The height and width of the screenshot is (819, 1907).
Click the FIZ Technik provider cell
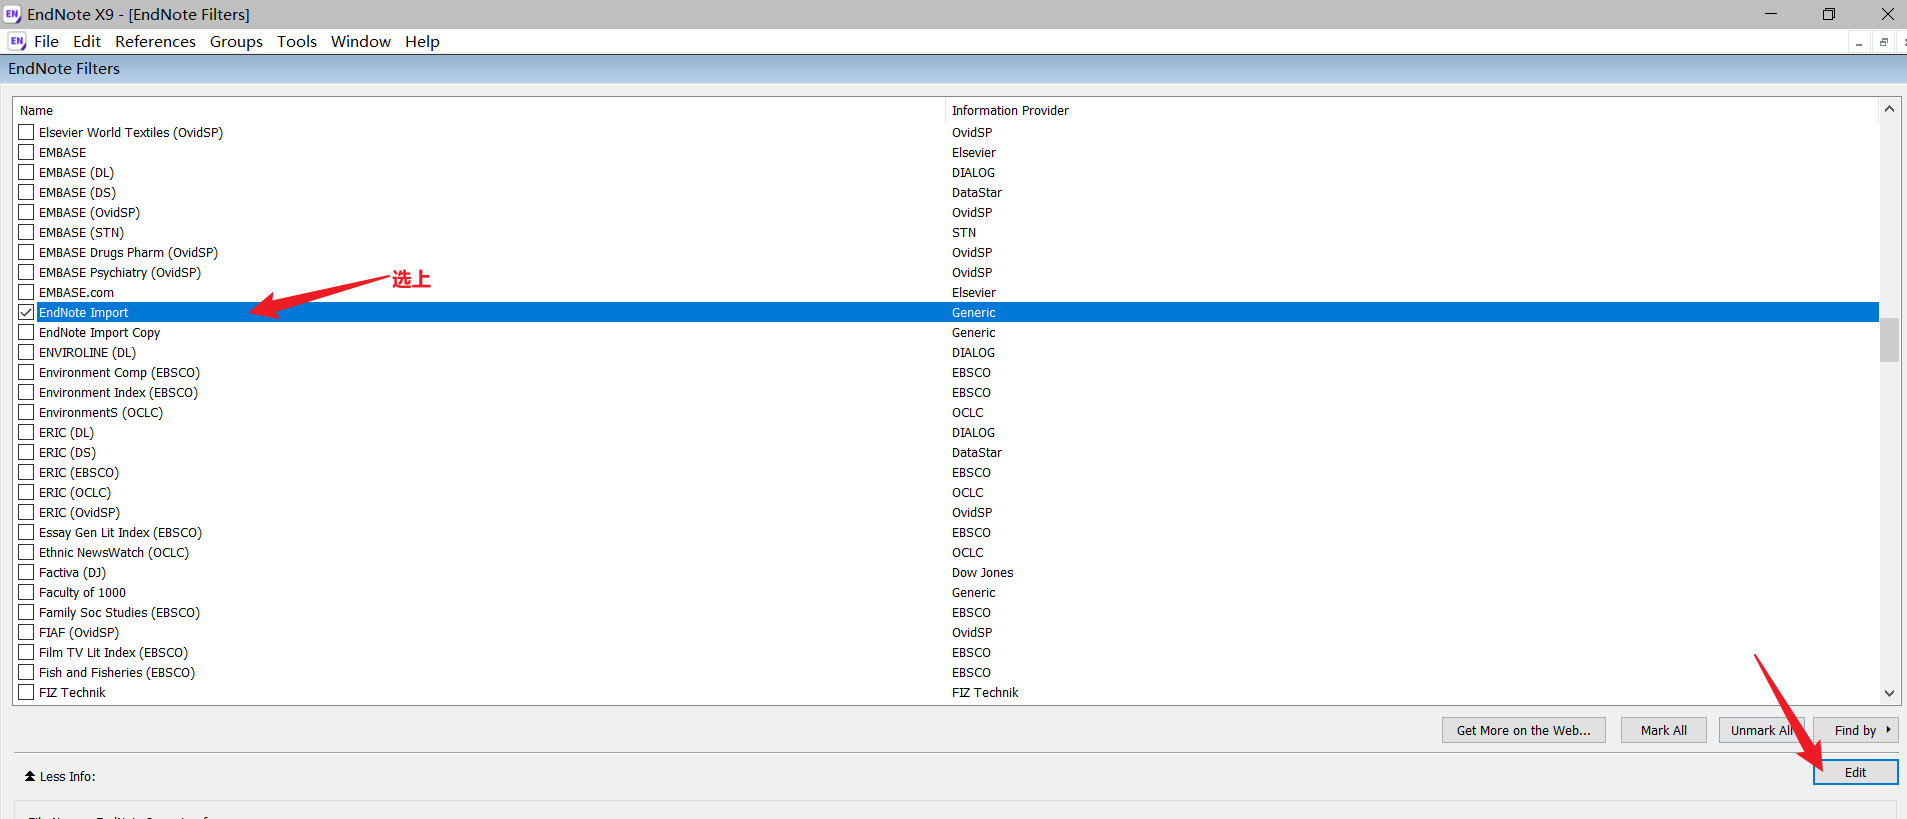pos(985,692)
